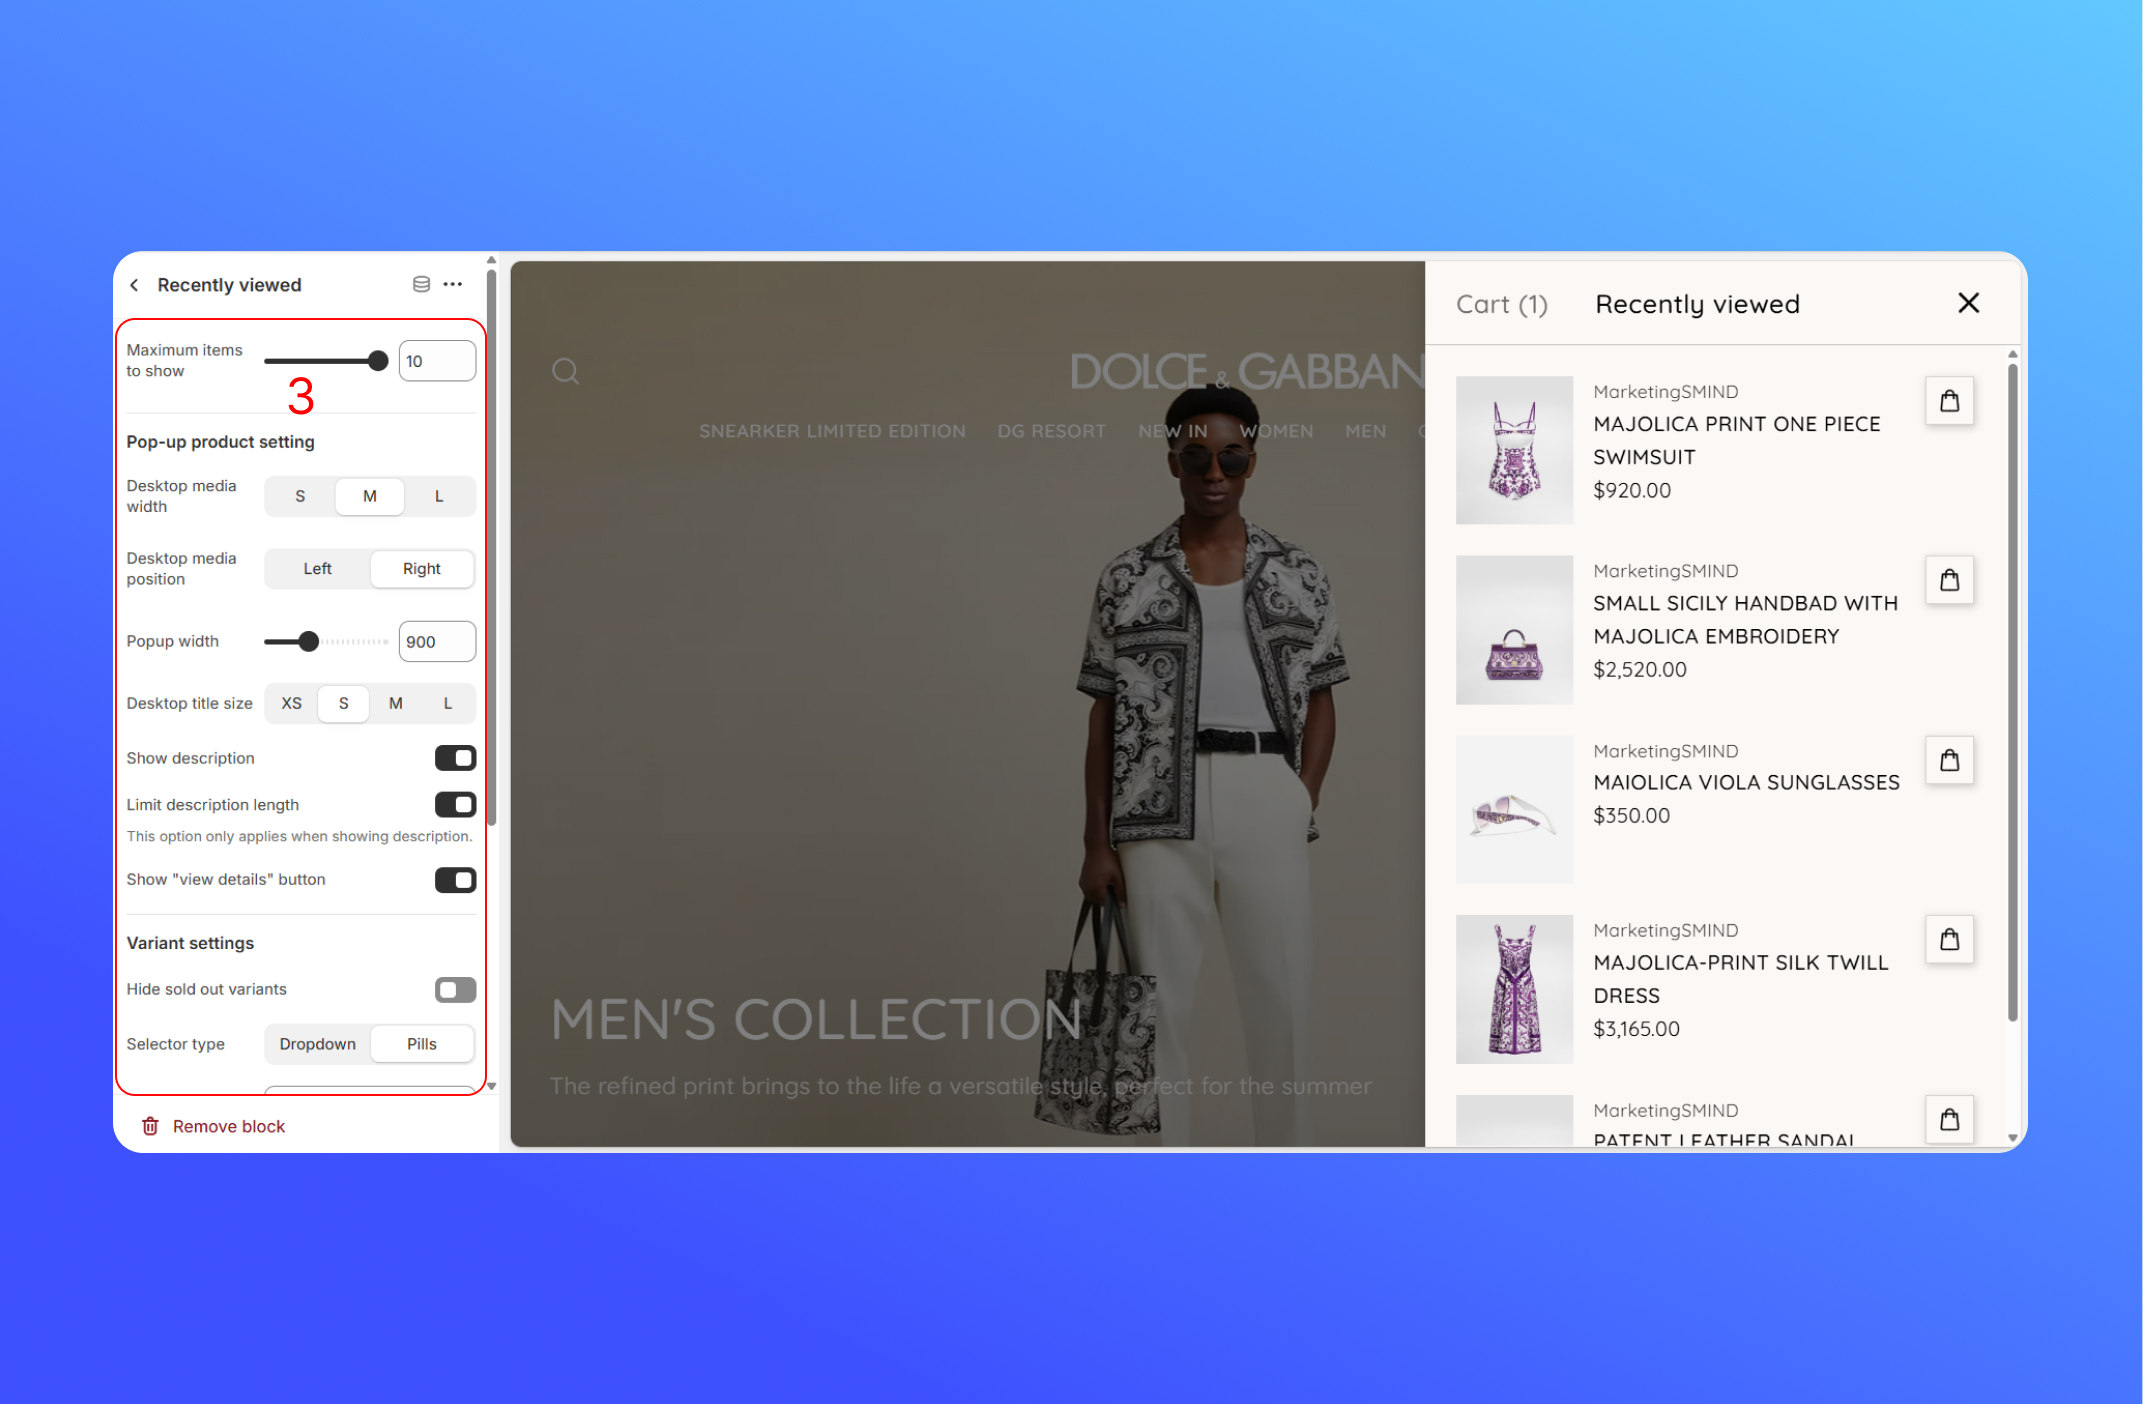Image resolution: width=2143 pixels, height=1404 pixels.
Task: Click the Variant settings heading
Action: pos(190,943)
